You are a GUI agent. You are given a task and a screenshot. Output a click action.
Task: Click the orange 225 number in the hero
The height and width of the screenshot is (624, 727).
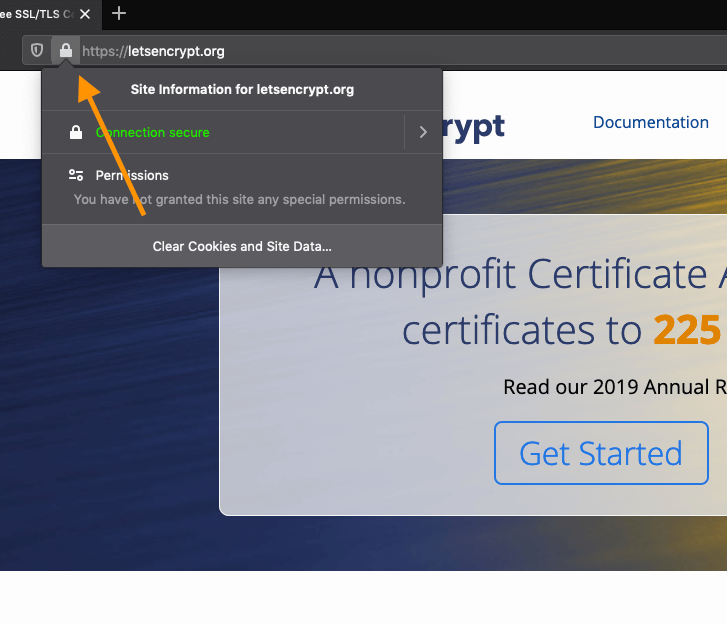click(x=689, y=329)
